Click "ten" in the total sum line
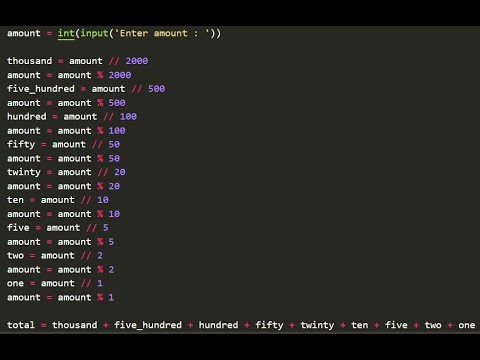The image size is (480, 360). [360, 325]
